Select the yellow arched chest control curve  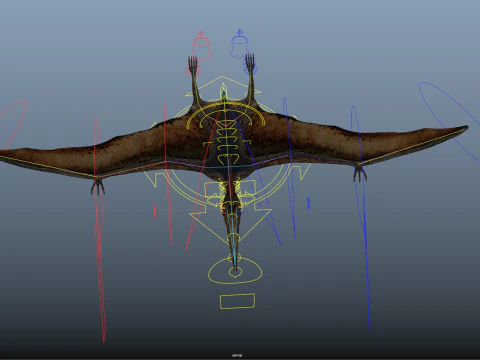pos(225,114)
